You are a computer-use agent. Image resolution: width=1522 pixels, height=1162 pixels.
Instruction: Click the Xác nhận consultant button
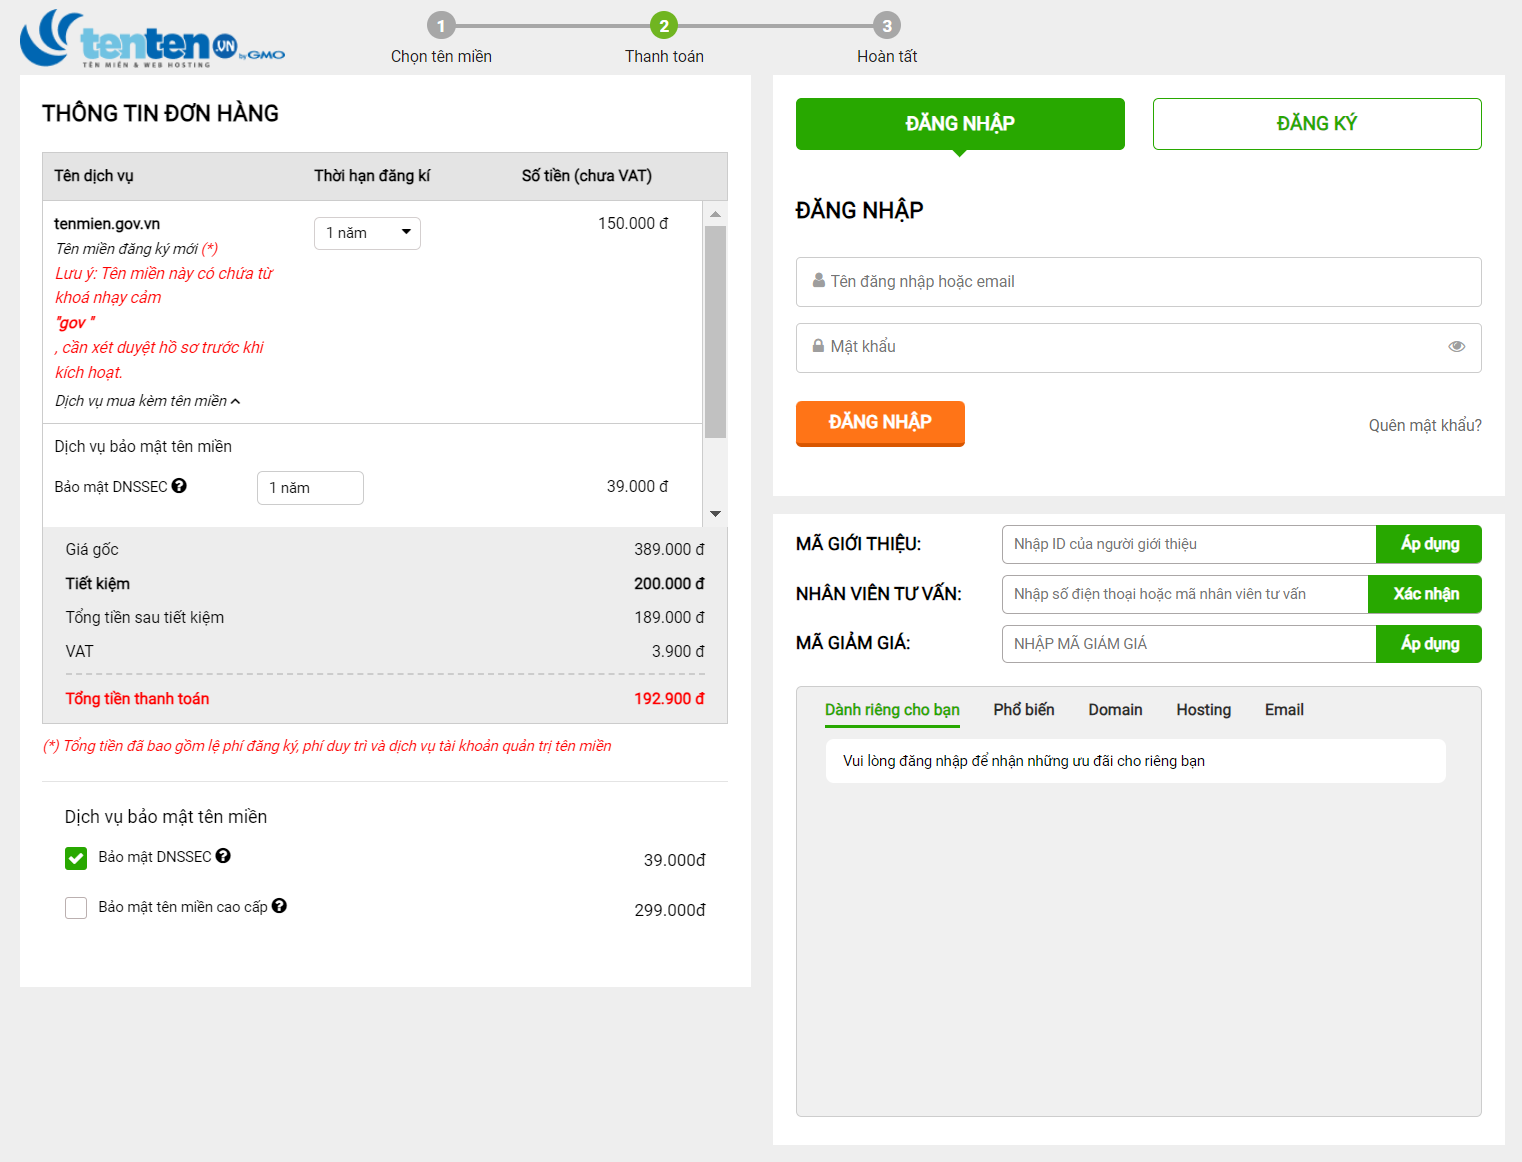[1425, 594]
